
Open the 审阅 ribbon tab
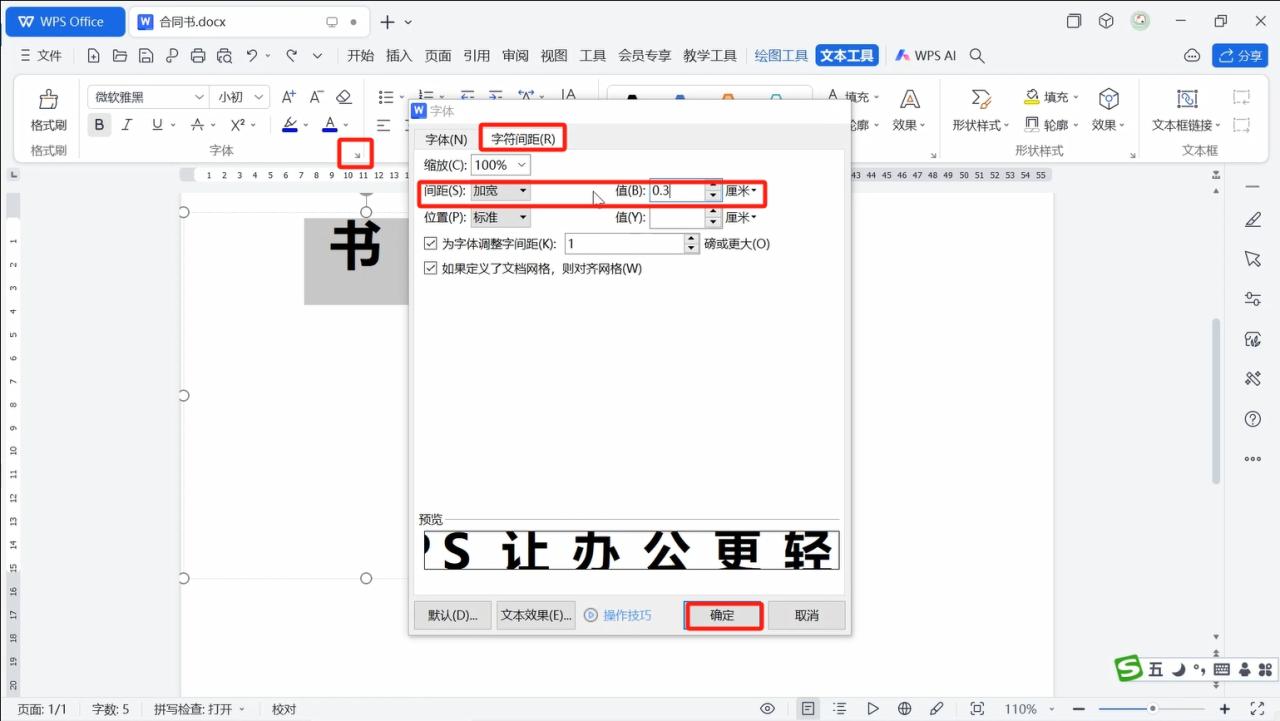click(x=516, y=56)
